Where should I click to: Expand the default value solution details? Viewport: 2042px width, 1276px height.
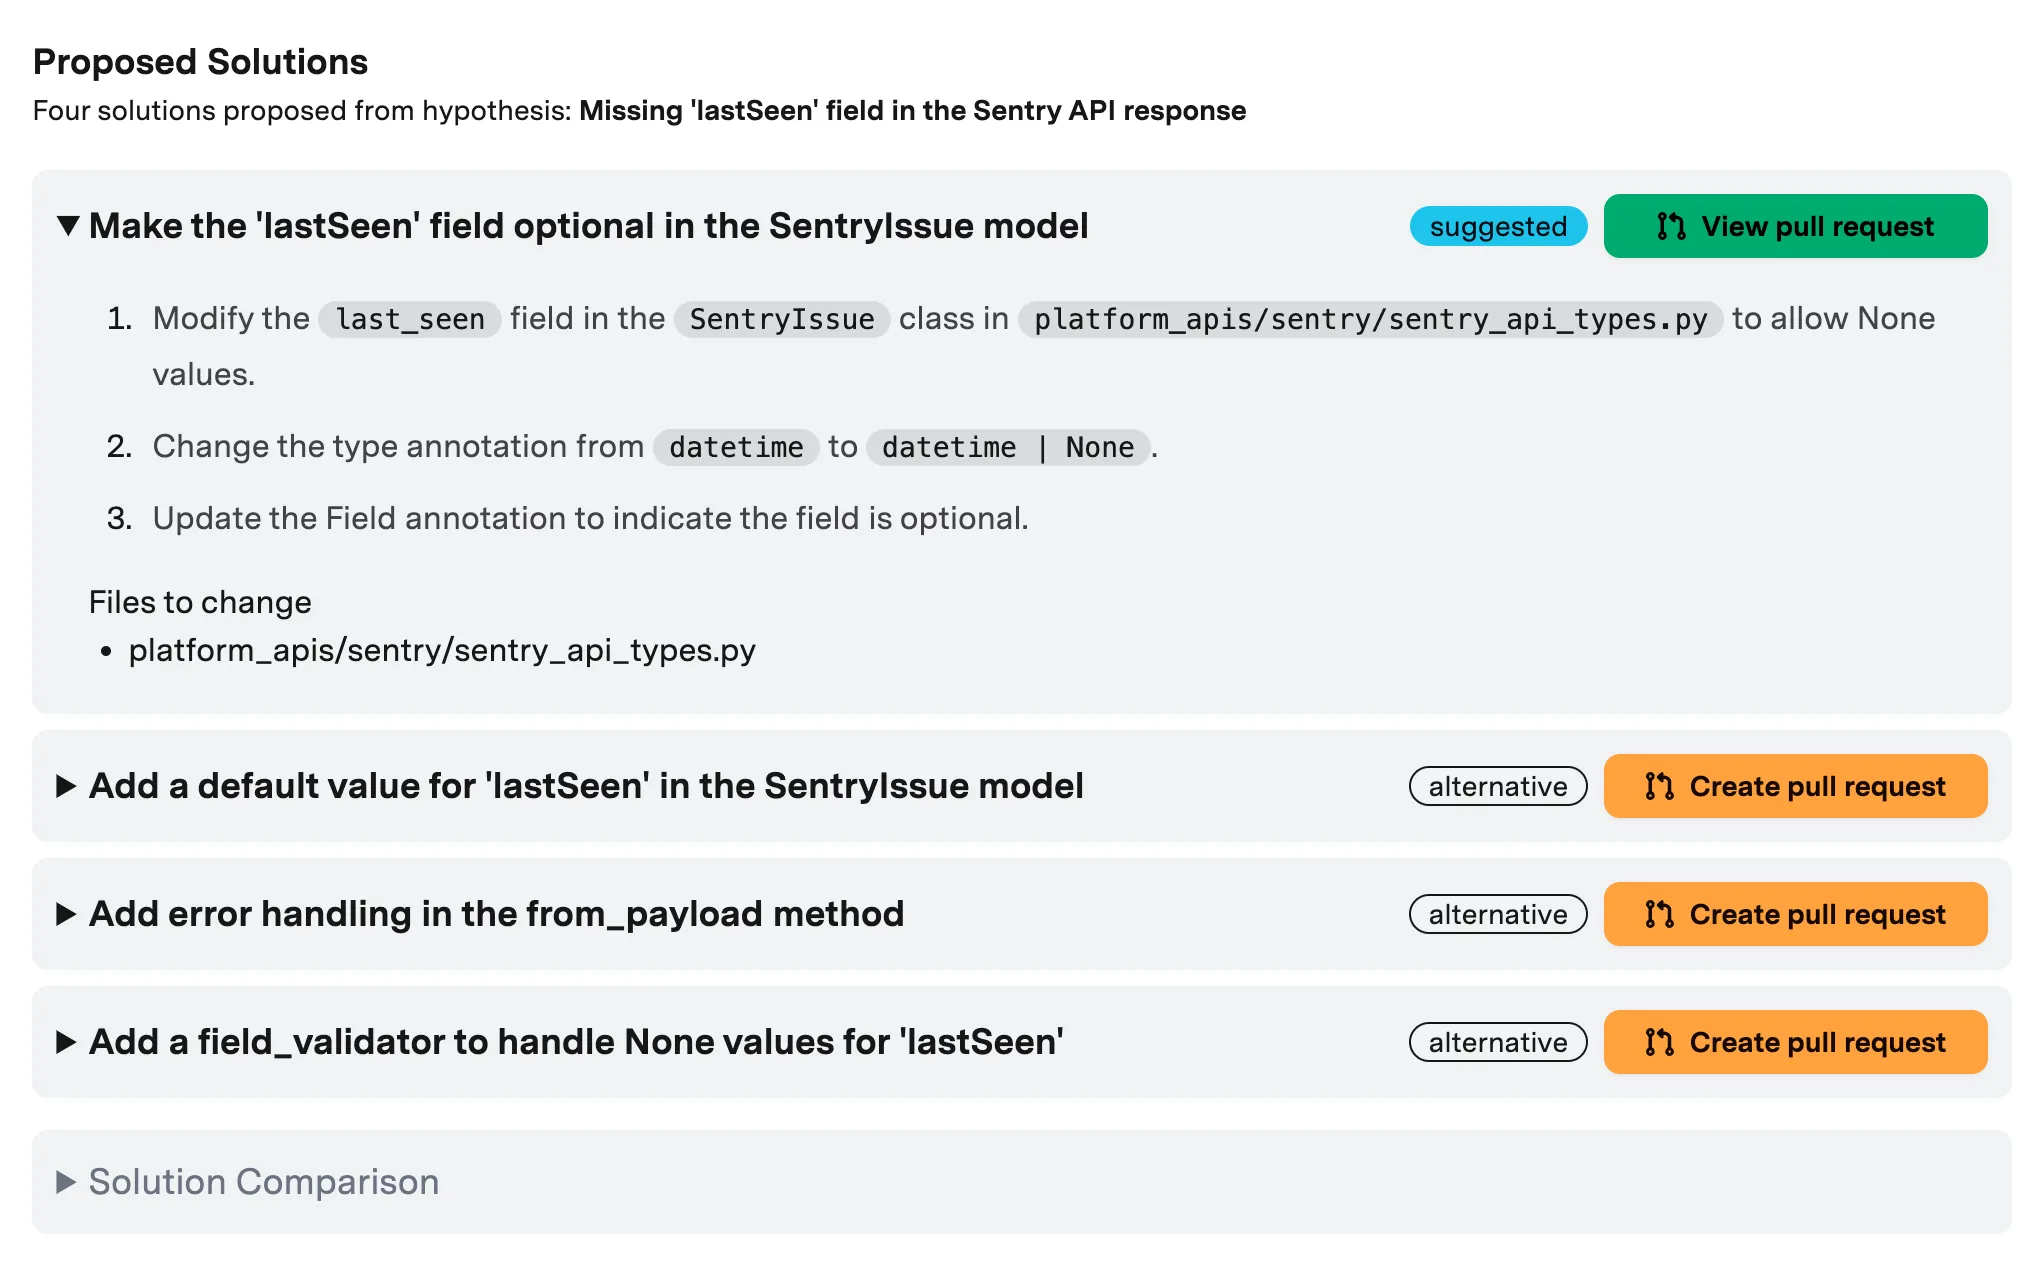click(x=66, y=786)
